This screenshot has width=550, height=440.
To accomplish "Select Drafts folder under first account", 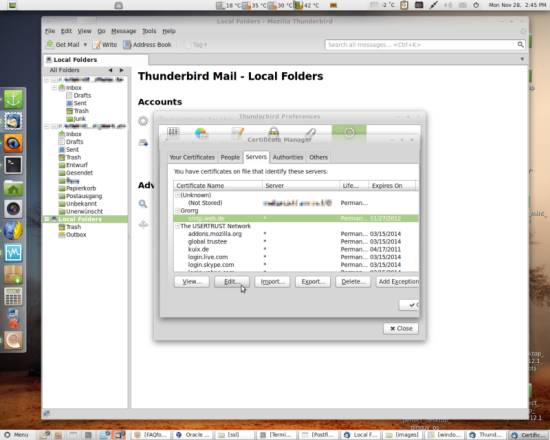I will 82,95.
